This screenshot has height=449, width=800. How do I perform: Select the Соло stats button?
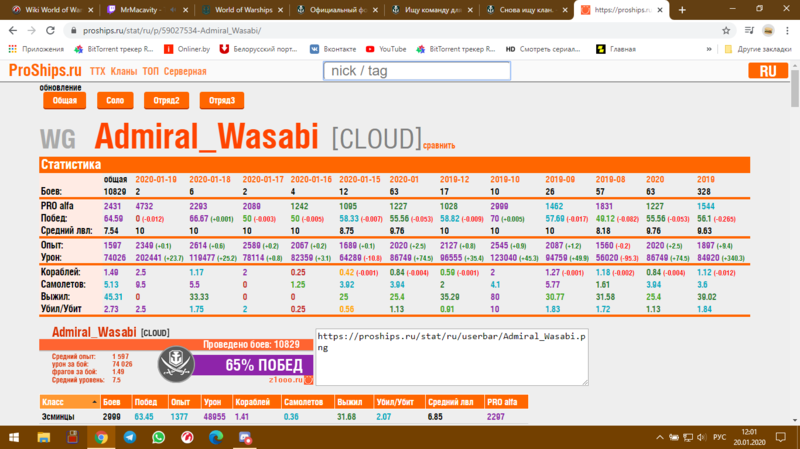115,101
